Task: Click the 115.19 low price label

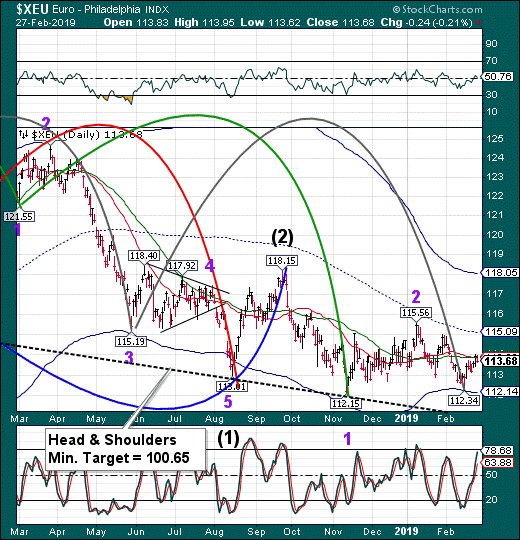Action: click(131, 342)
